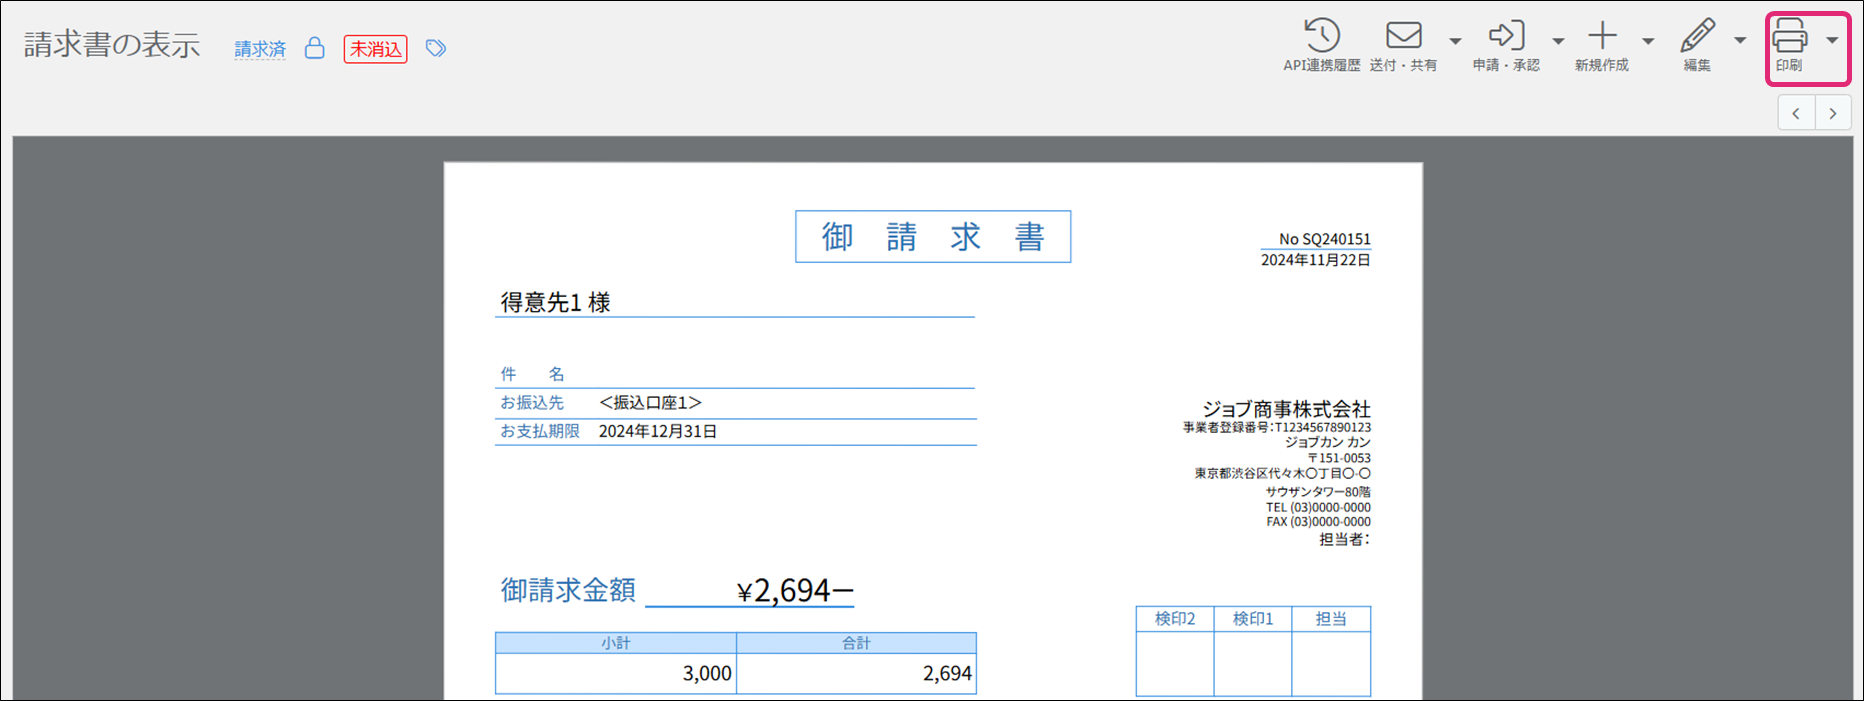Screen dimensions: 1864x701
Task: Click the tag icon in header
Action: 435,48
